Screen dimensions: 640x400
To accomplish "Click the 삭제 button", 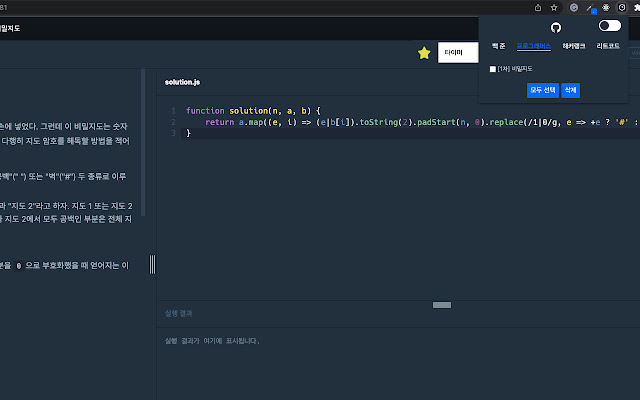I will 570,90.
